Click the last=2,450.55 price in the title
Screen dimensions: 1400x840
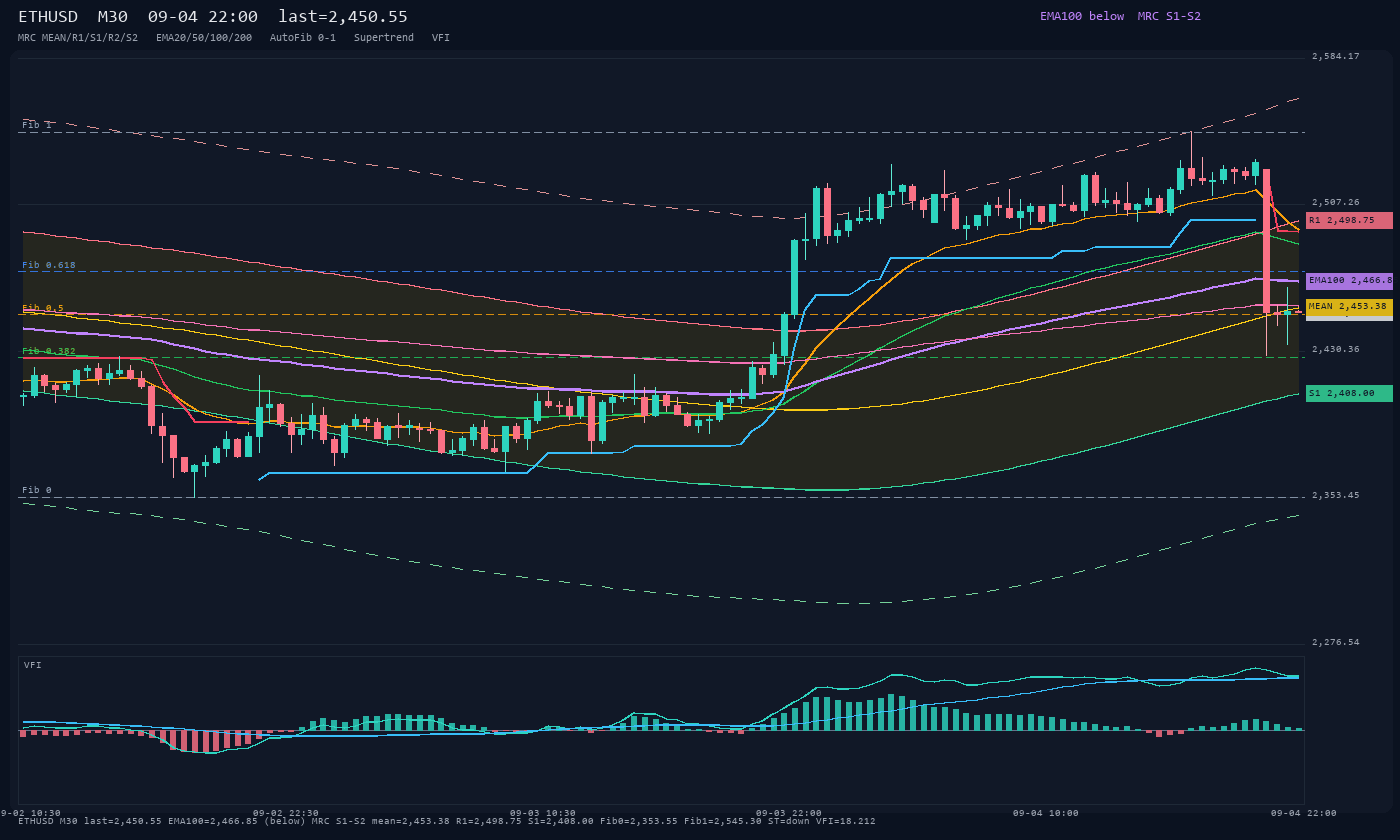tap(343, 17)
